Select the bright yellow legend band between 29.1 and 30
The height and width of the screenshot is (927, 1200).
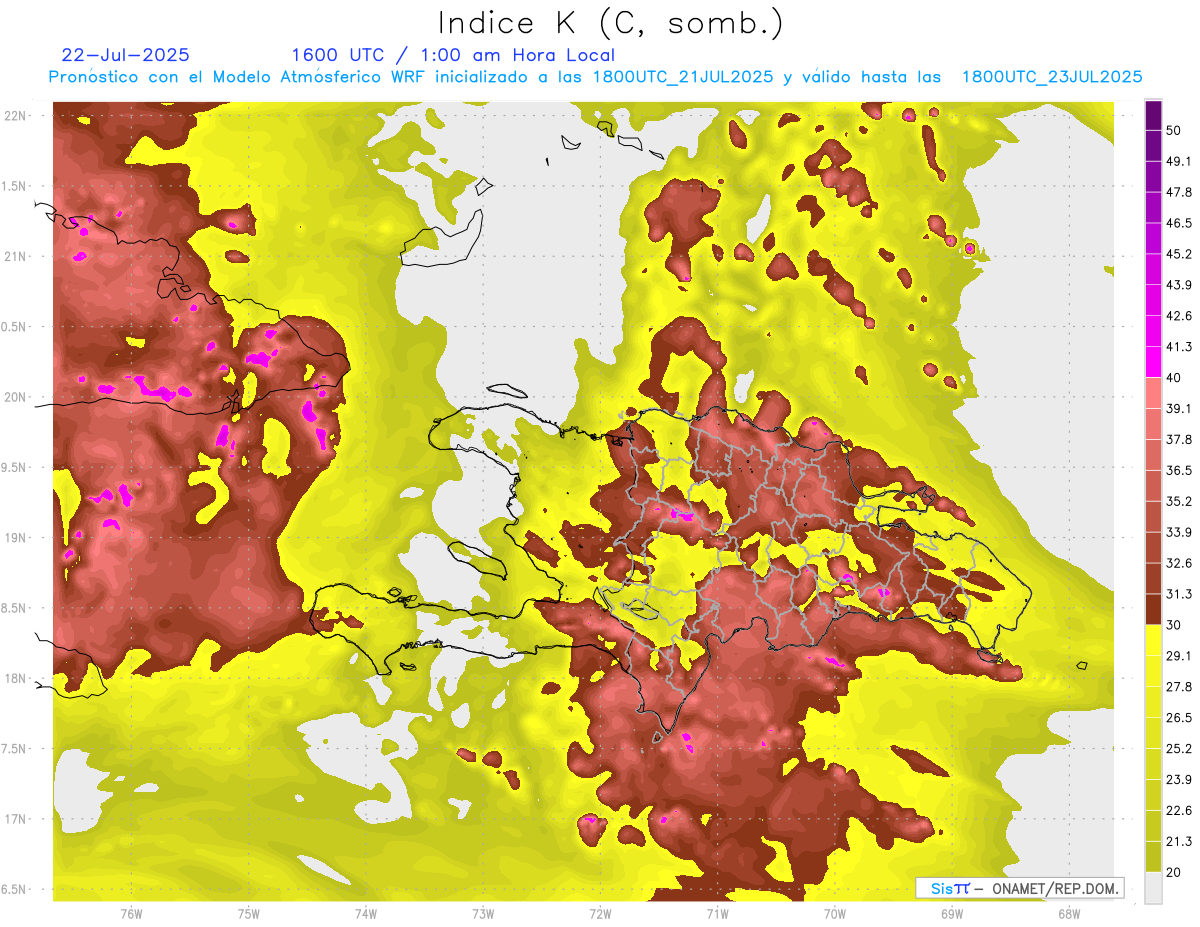click(1153, 640)
